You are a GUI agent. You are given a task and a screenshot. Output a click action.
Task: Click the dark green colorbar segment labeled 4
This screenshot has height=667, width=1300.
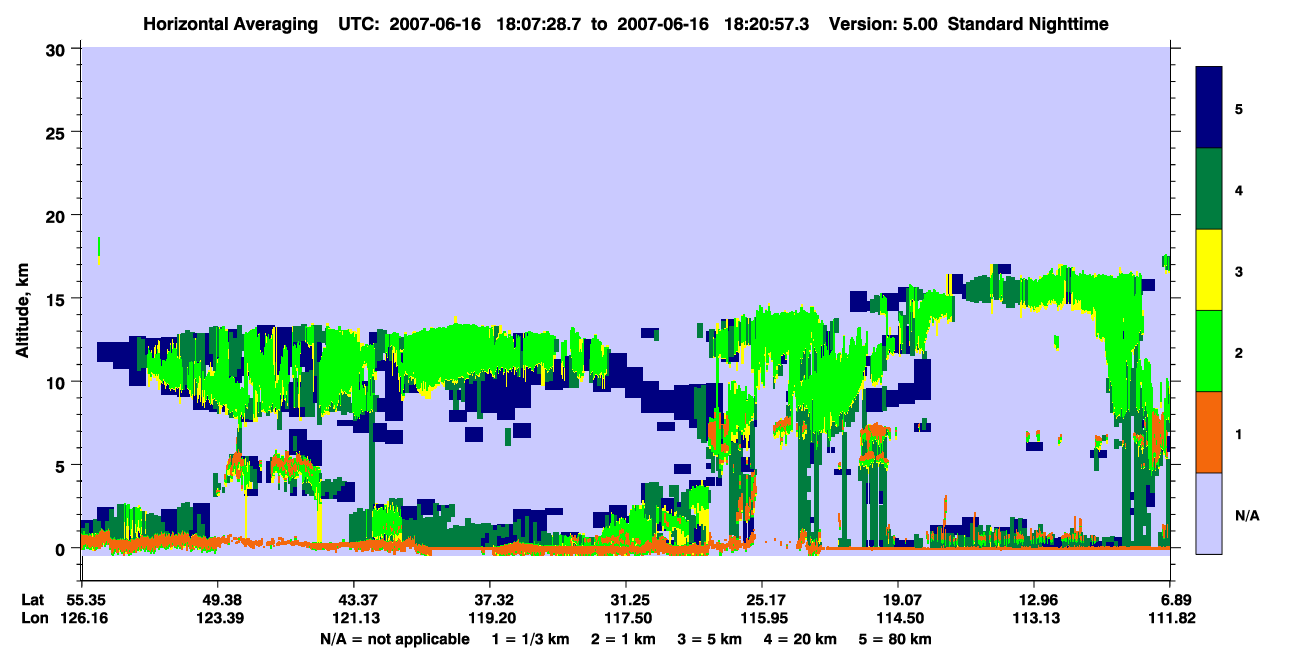1209,189
